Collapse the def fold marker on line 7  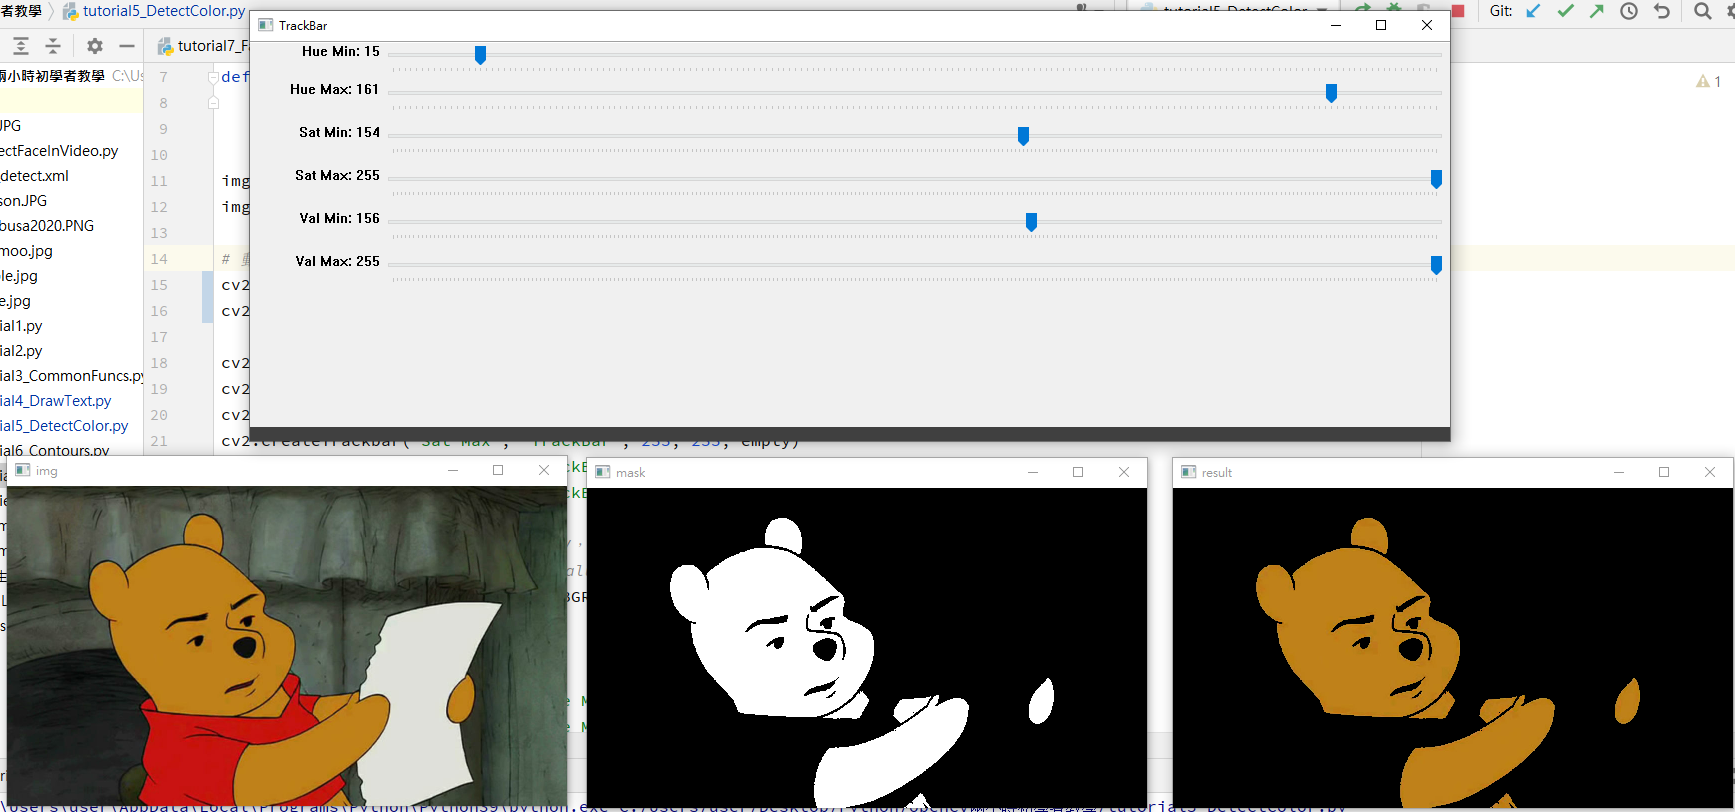[213, 77]
